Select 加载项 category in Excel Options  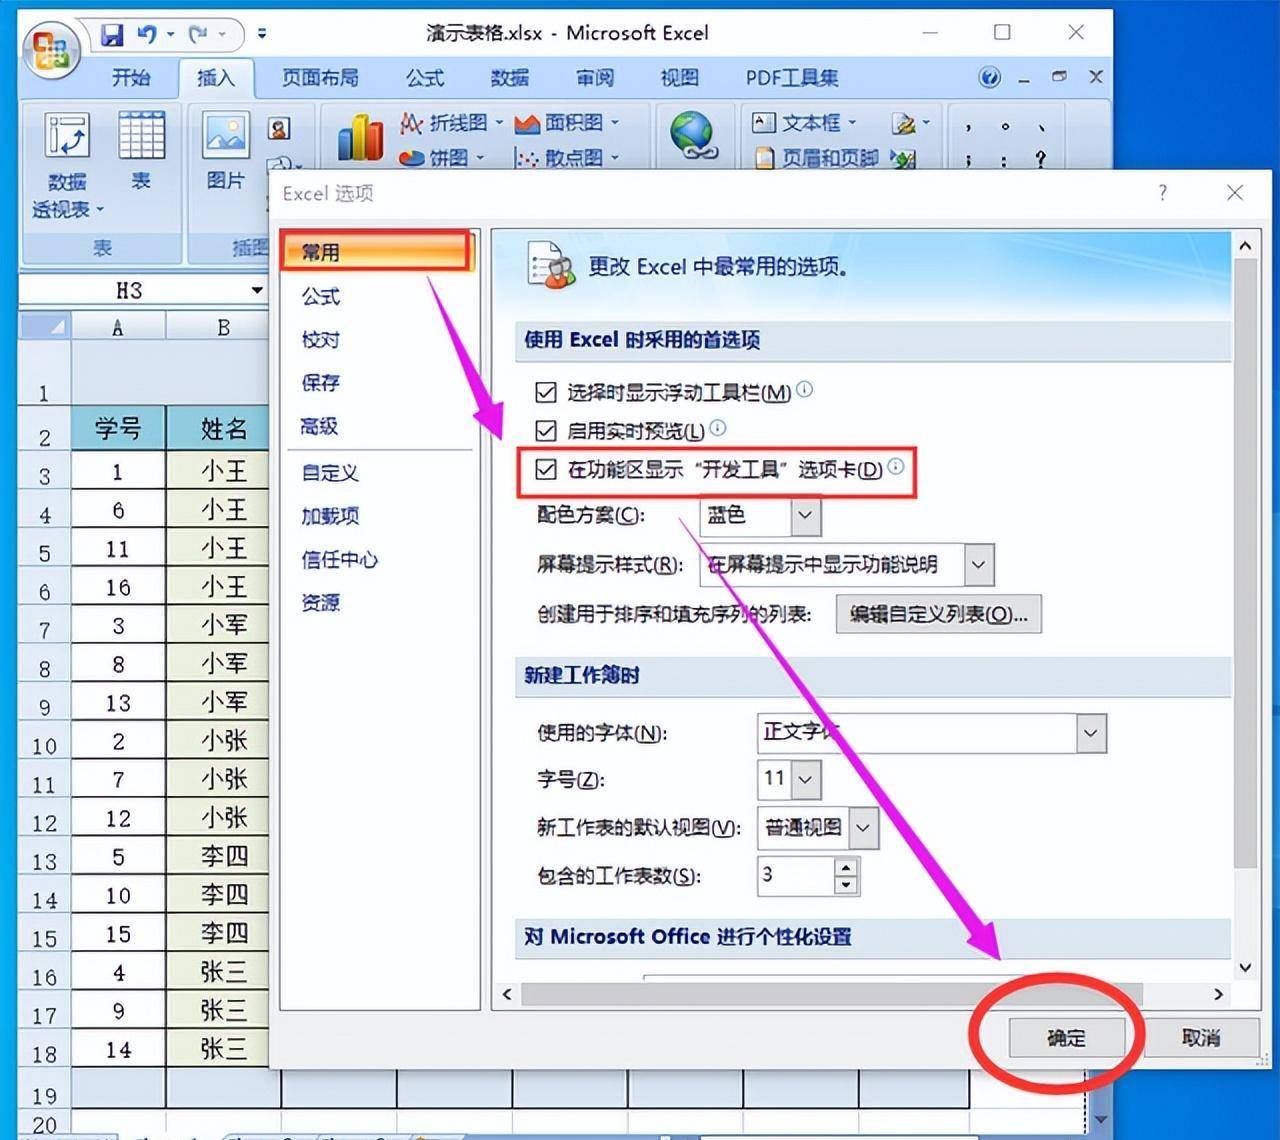[330, 516]
